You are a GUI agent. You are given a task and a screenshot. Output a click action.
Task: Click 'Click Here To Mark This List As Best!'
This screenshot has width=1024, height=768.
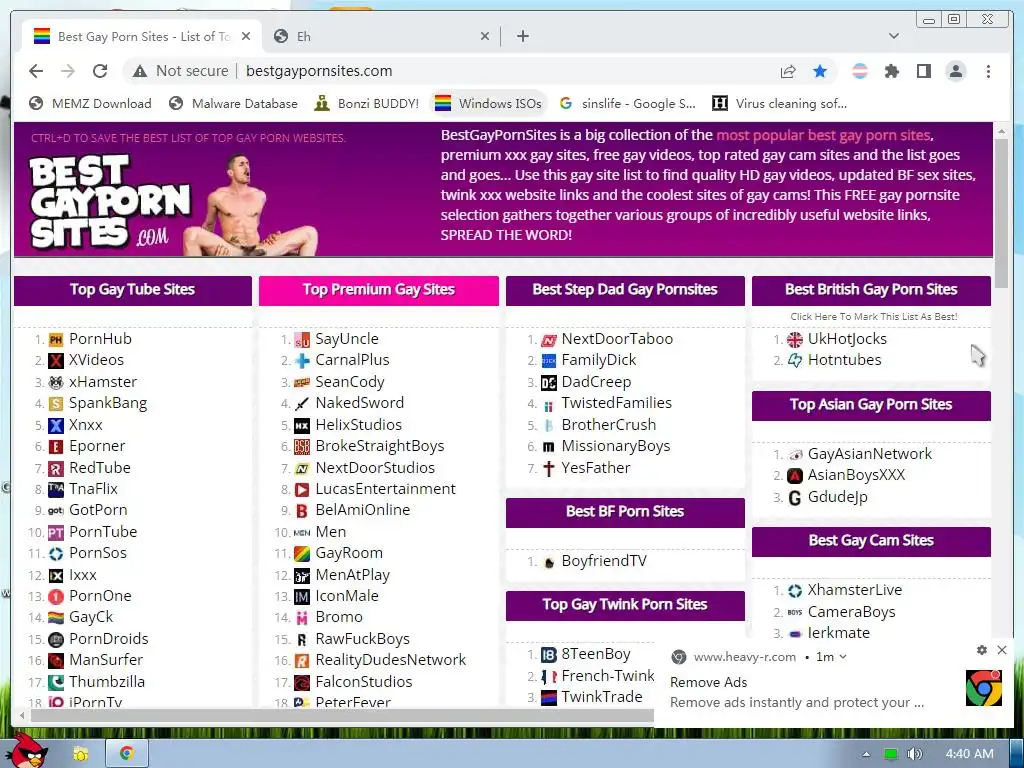(873, 317)
